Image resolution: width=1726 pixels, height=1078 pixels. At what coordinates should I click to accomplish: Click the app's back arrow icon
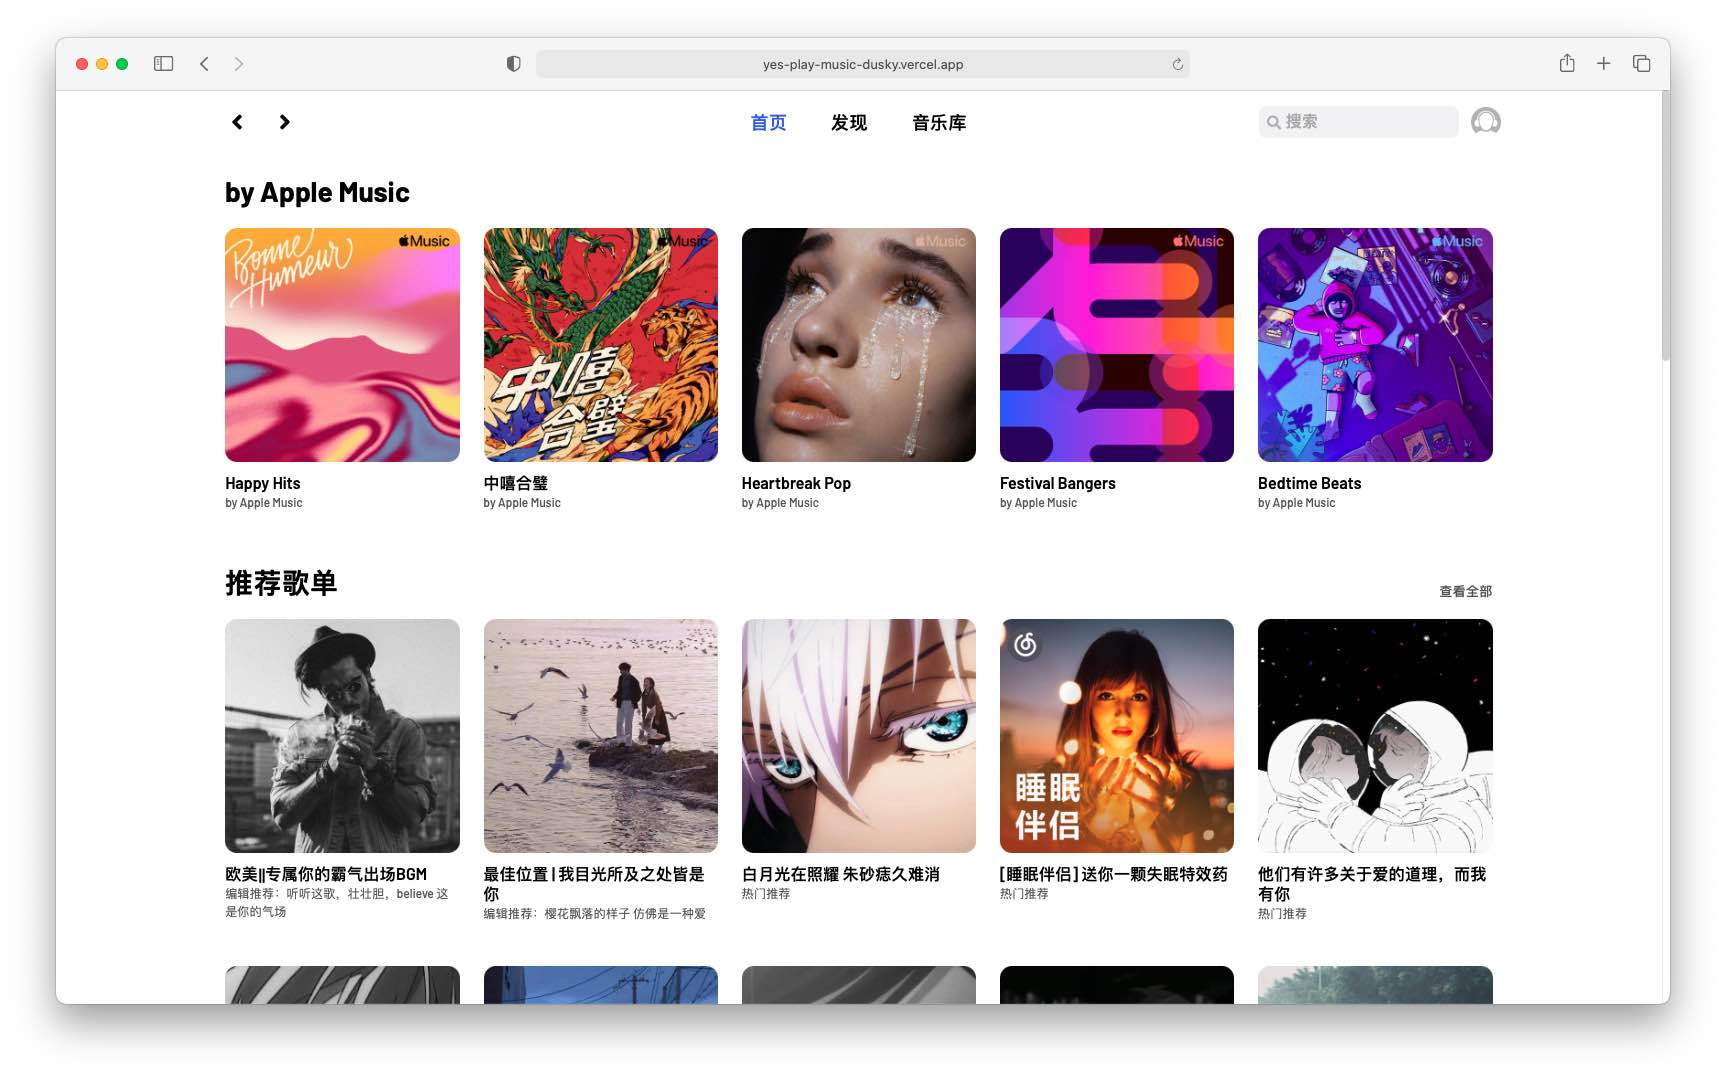point(237,122)
